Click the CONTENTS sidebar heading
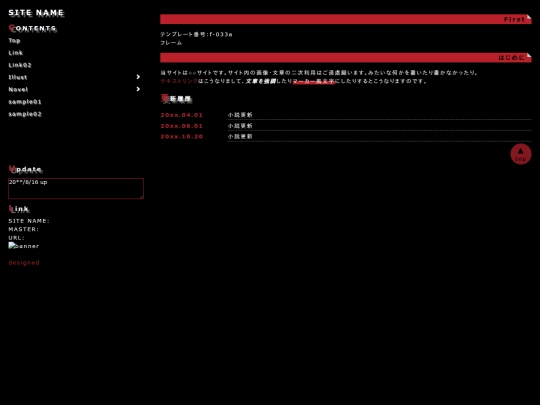Viewport: 540px width, 405px height. (x=33, y=28)
